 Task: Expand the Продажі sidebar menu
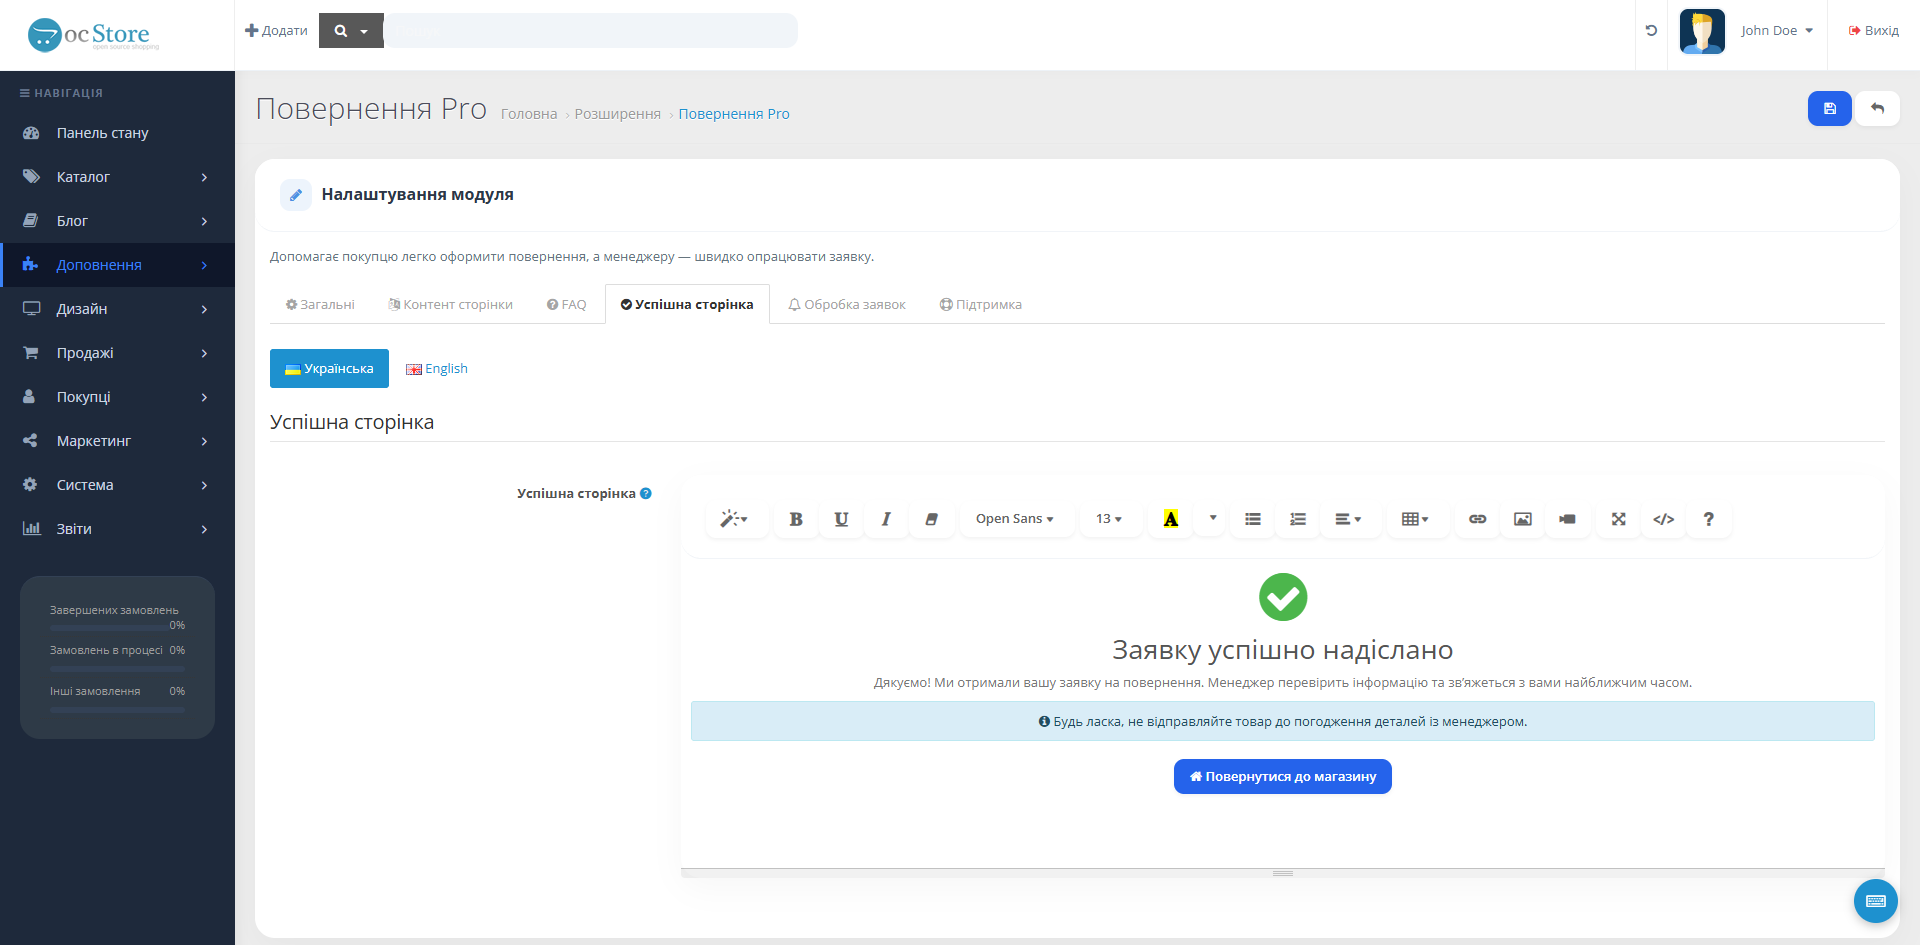(x=118, y=353)
